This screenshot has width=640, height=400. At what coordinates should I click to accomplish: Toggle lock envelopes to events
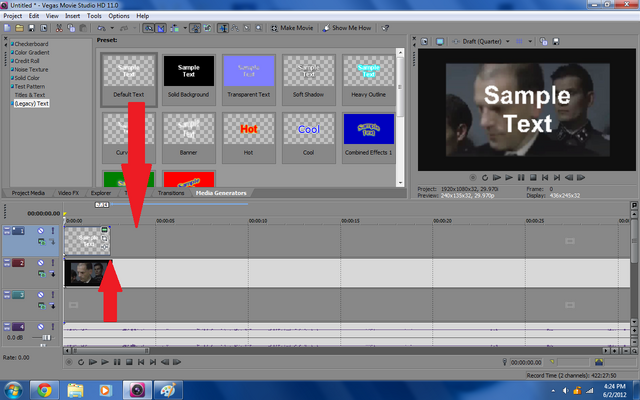(x=195, y=28)
